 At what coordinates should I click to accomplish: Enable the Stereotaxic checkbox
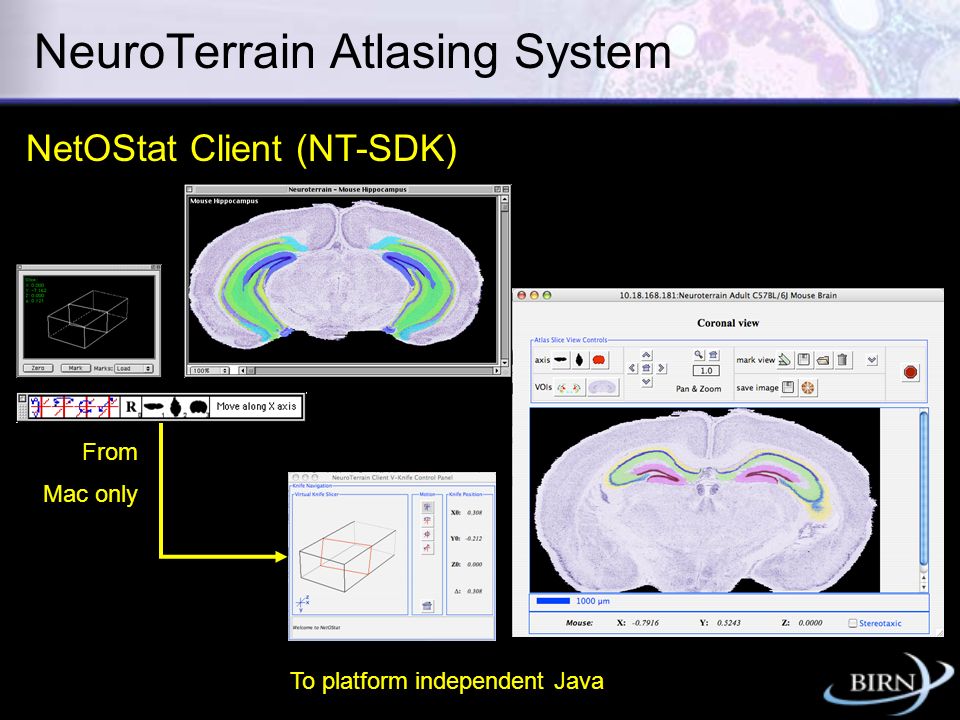tap(852, 623)
